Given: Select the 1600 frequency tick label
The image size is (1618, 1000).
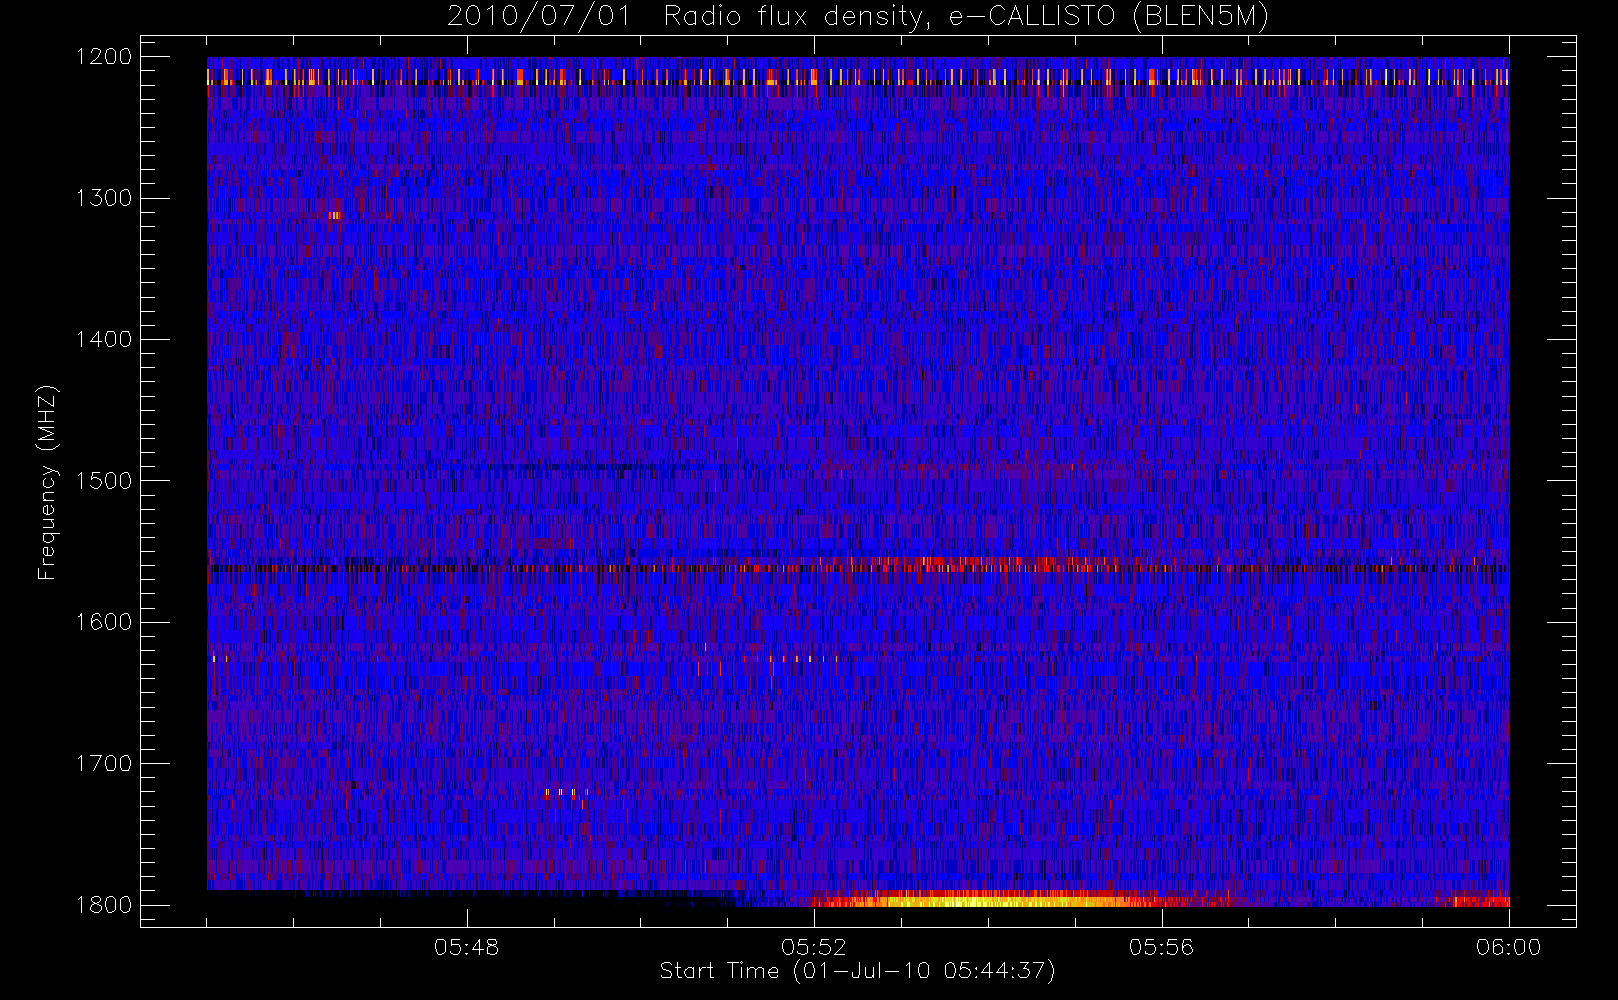Looking at the screenshot, I should [x=104, y=622].
